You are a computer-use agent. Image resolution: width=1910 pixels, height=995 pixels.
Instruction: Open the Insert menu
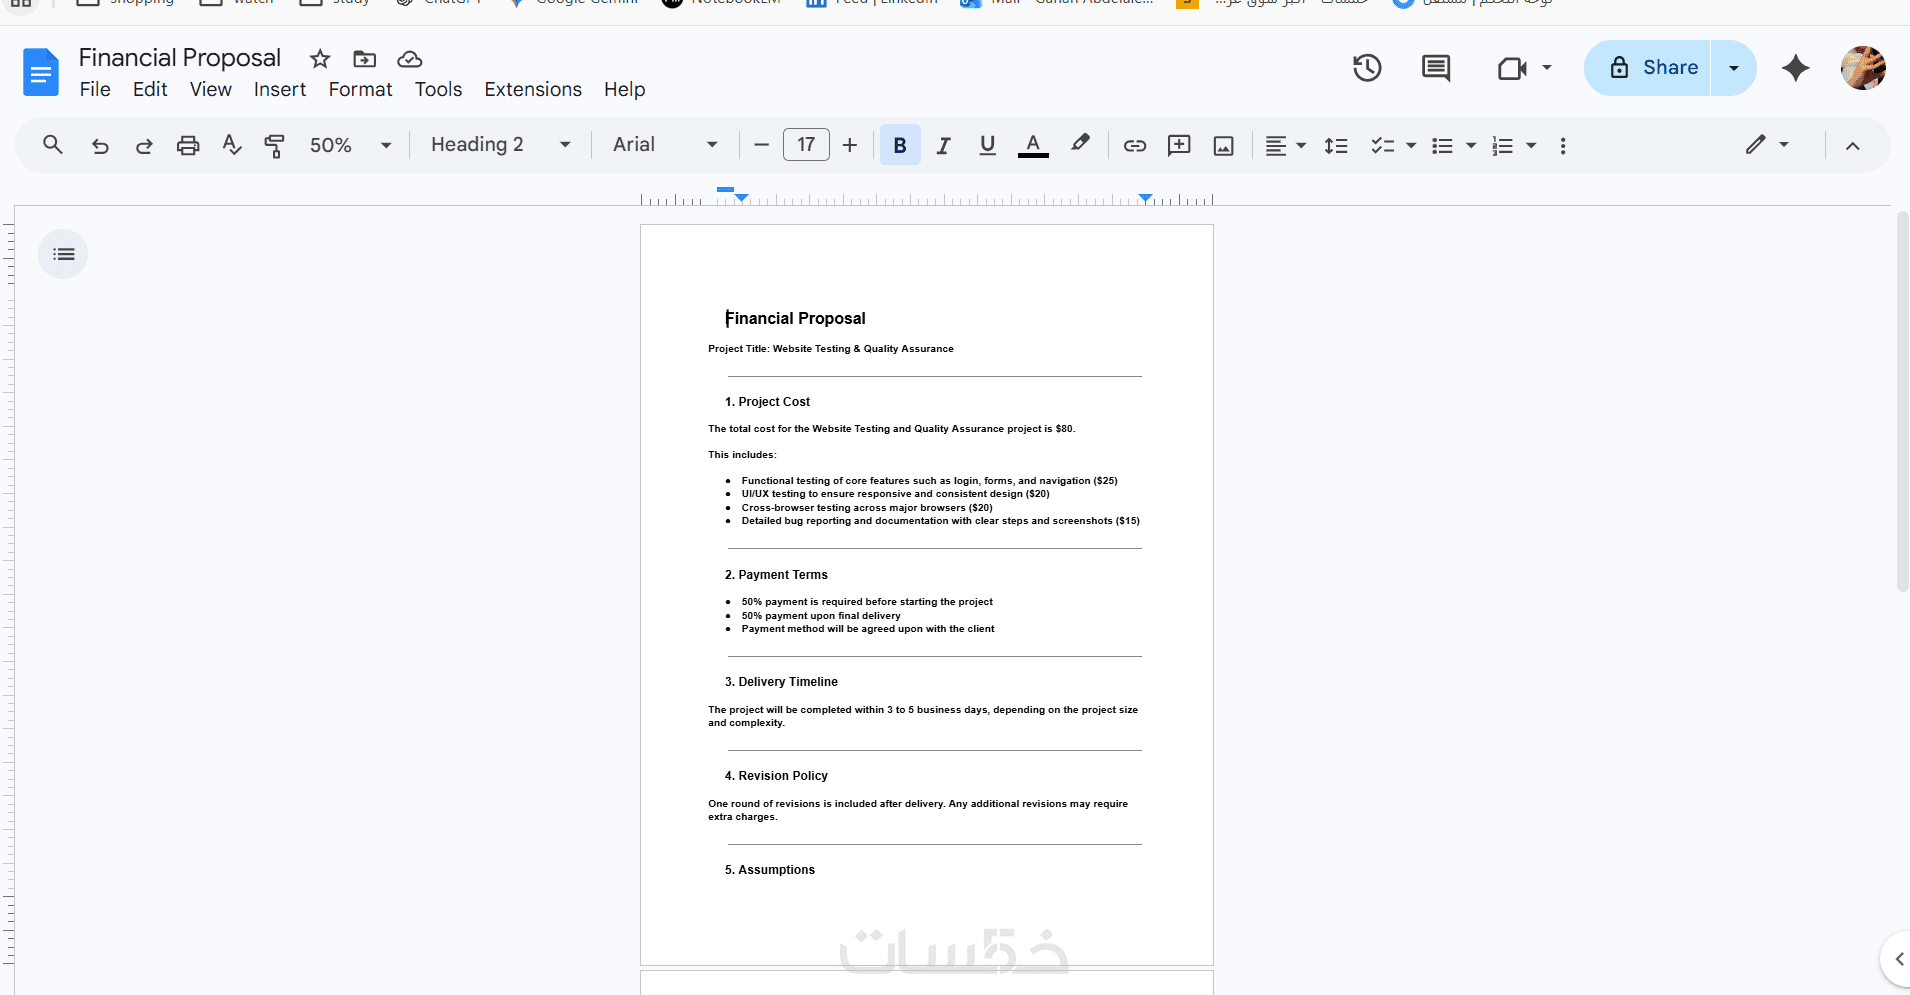point(280,89)
